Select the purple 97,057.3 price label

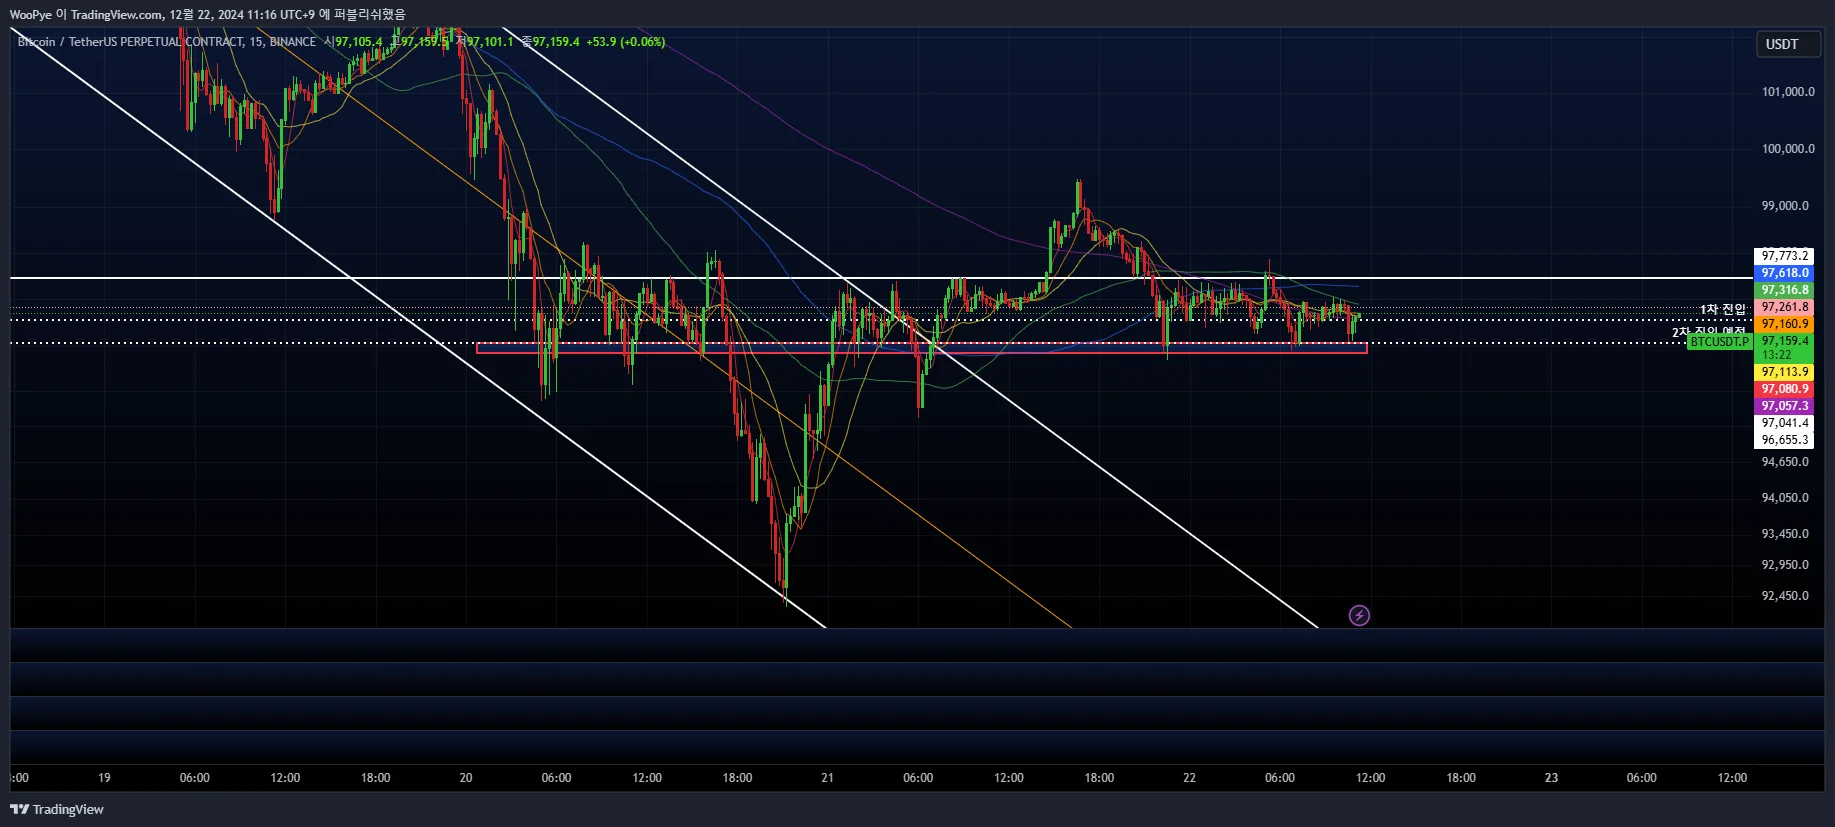point(1784,406)
